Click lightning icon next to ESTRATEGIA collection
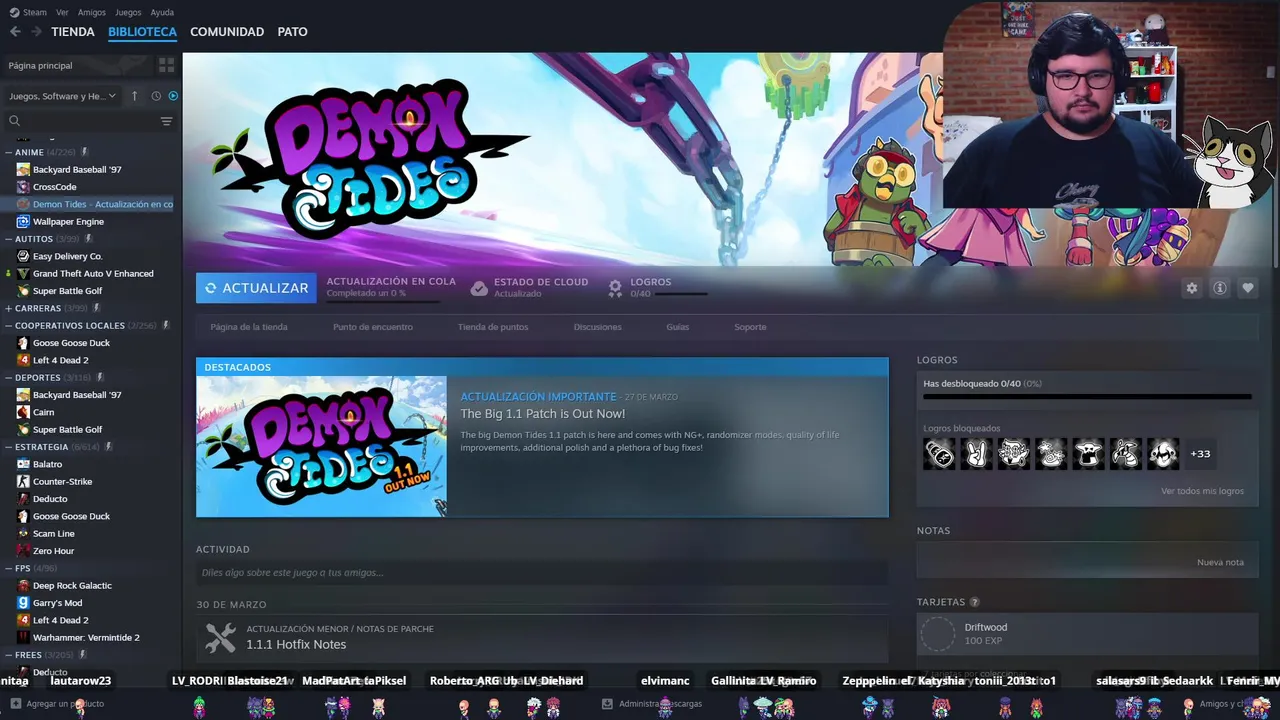Image resolution: width=1280 pixels, height=720 pixels. point(108,447)
